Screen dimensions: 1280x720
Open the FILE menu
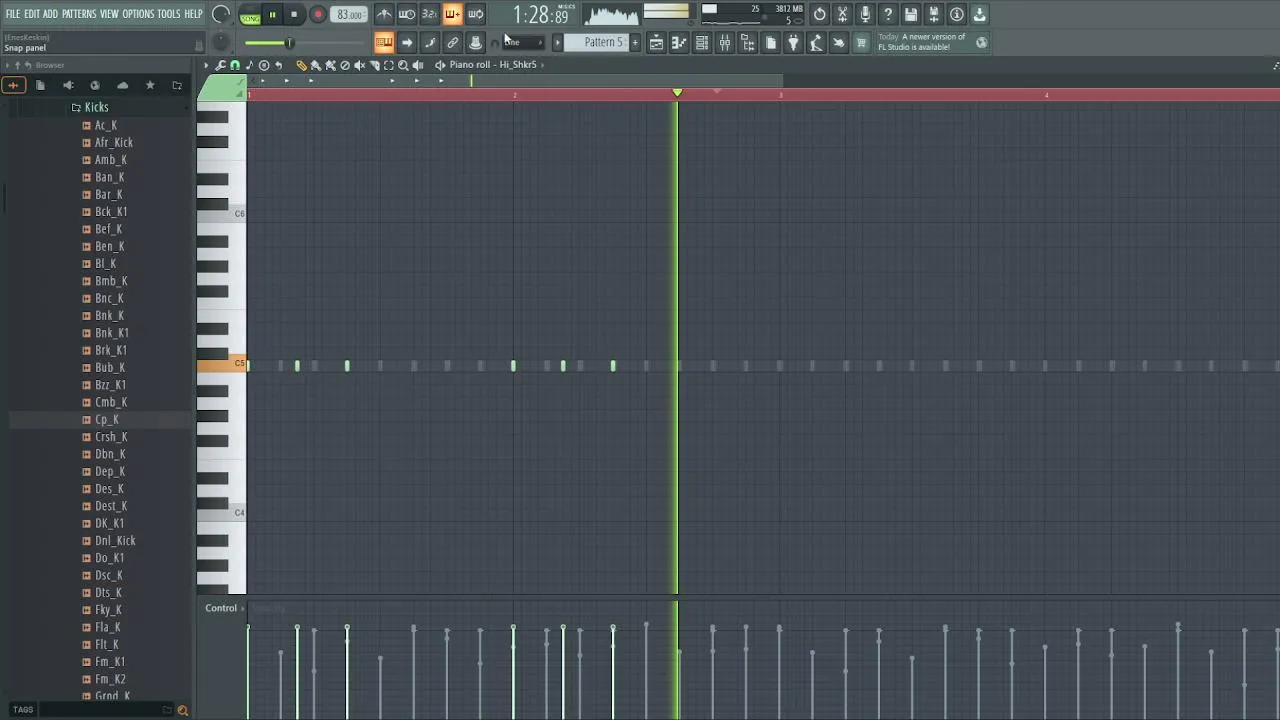(13, 14)
